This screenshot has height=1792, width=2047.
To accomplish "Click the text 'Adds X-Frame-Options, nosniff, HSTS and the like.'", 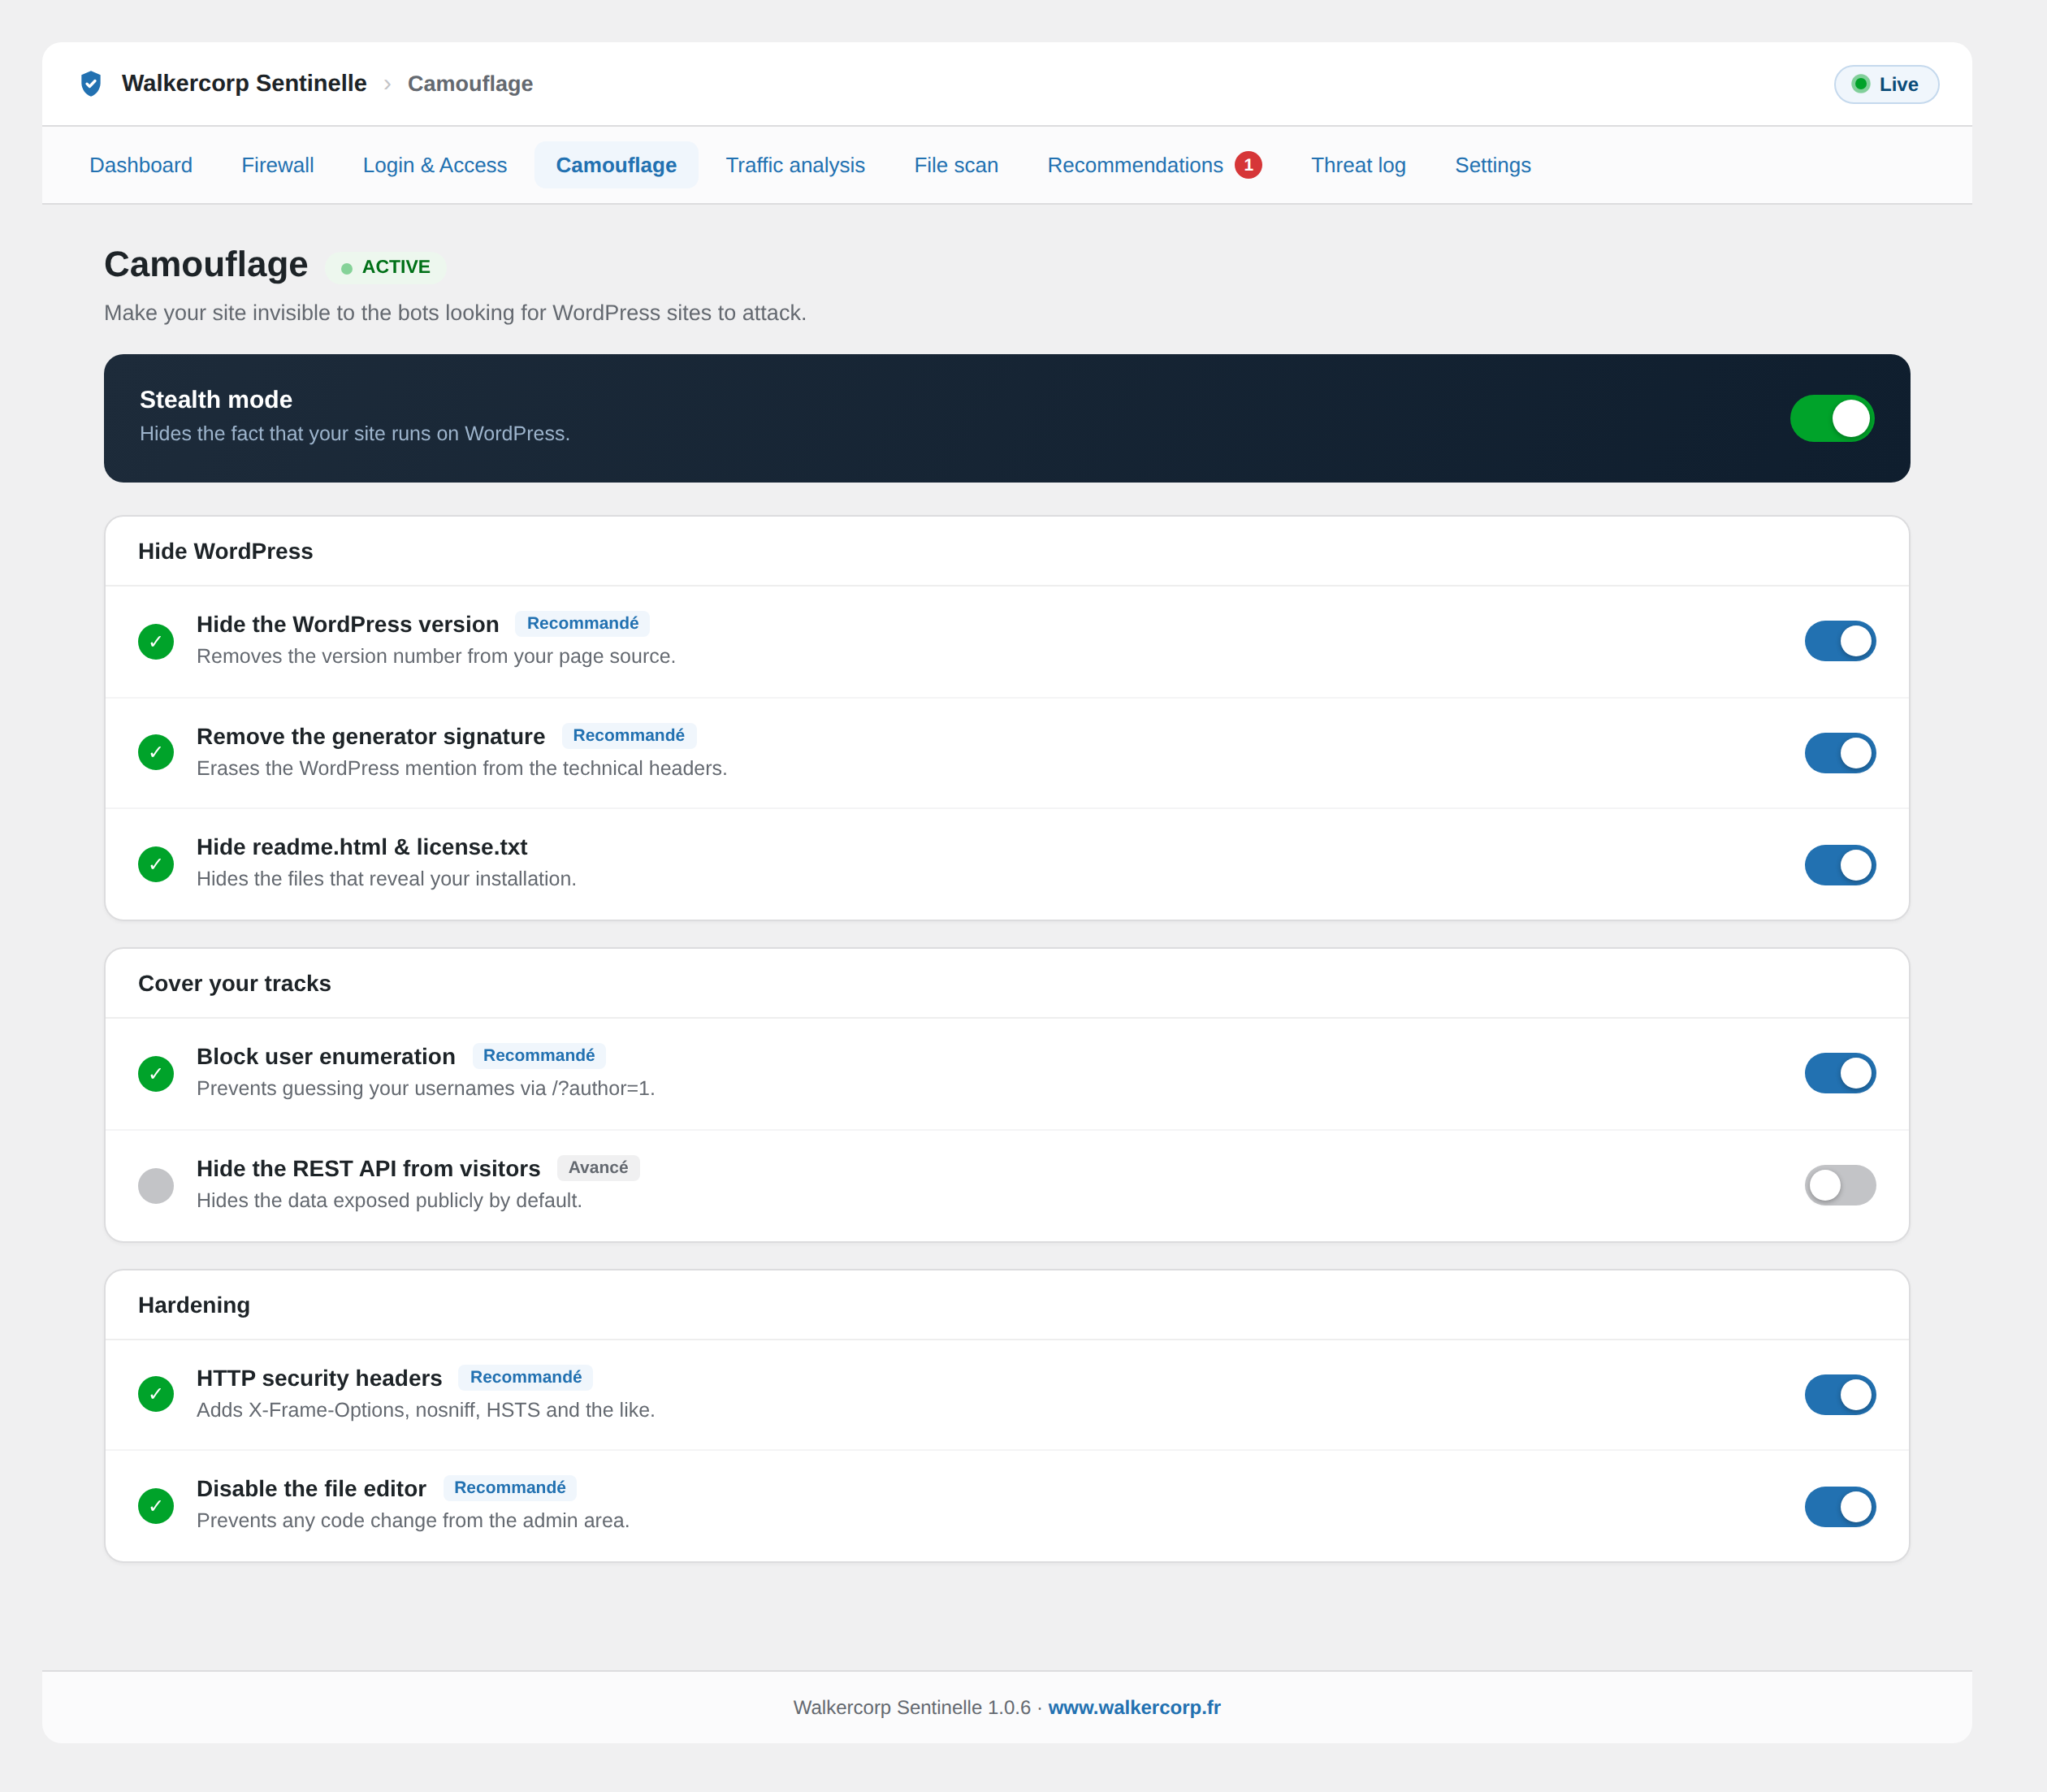I will click(426, 1410).
